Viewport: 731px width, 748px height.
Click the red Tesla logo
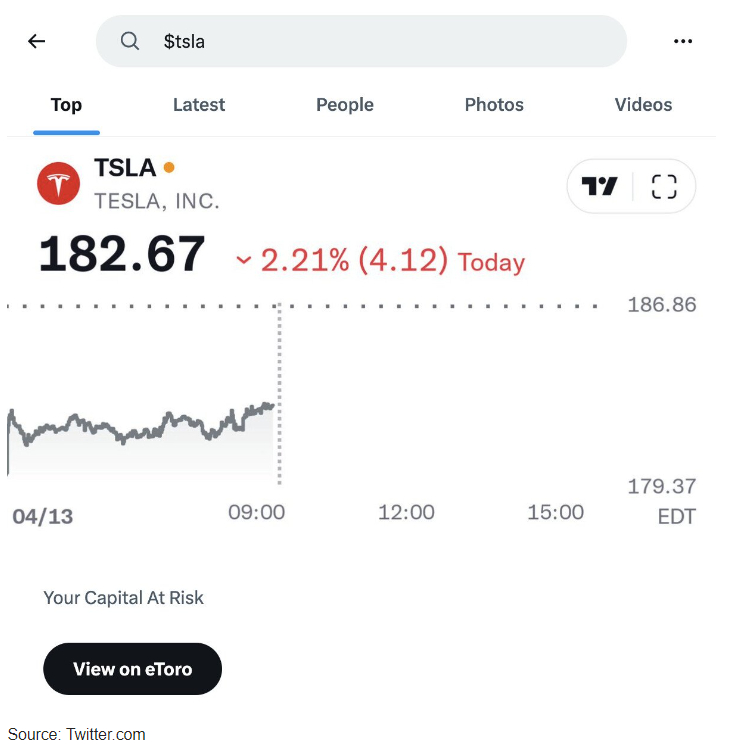[59, 184]
